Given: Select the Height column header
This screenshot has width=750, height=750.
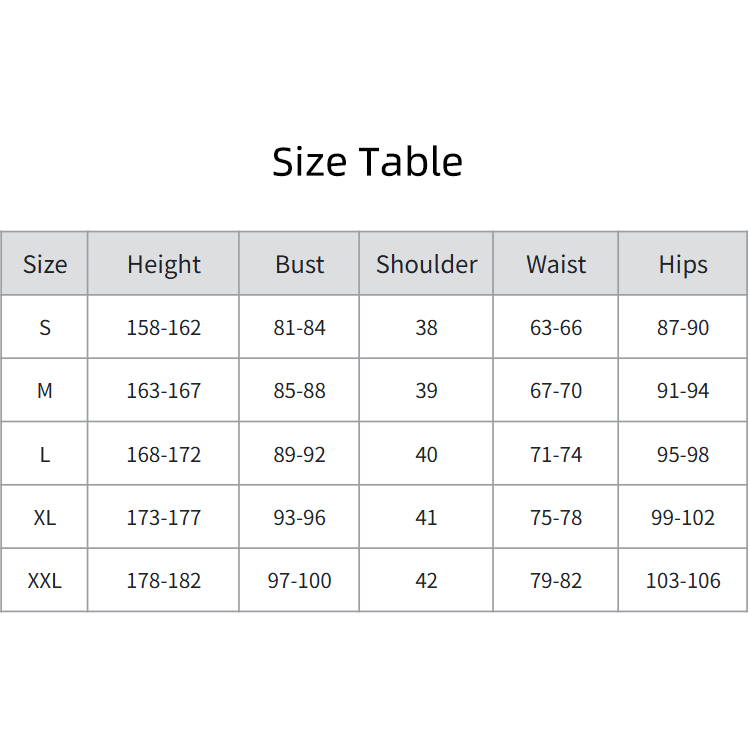Looking at the screenshot, I should (x=164, y=265).
